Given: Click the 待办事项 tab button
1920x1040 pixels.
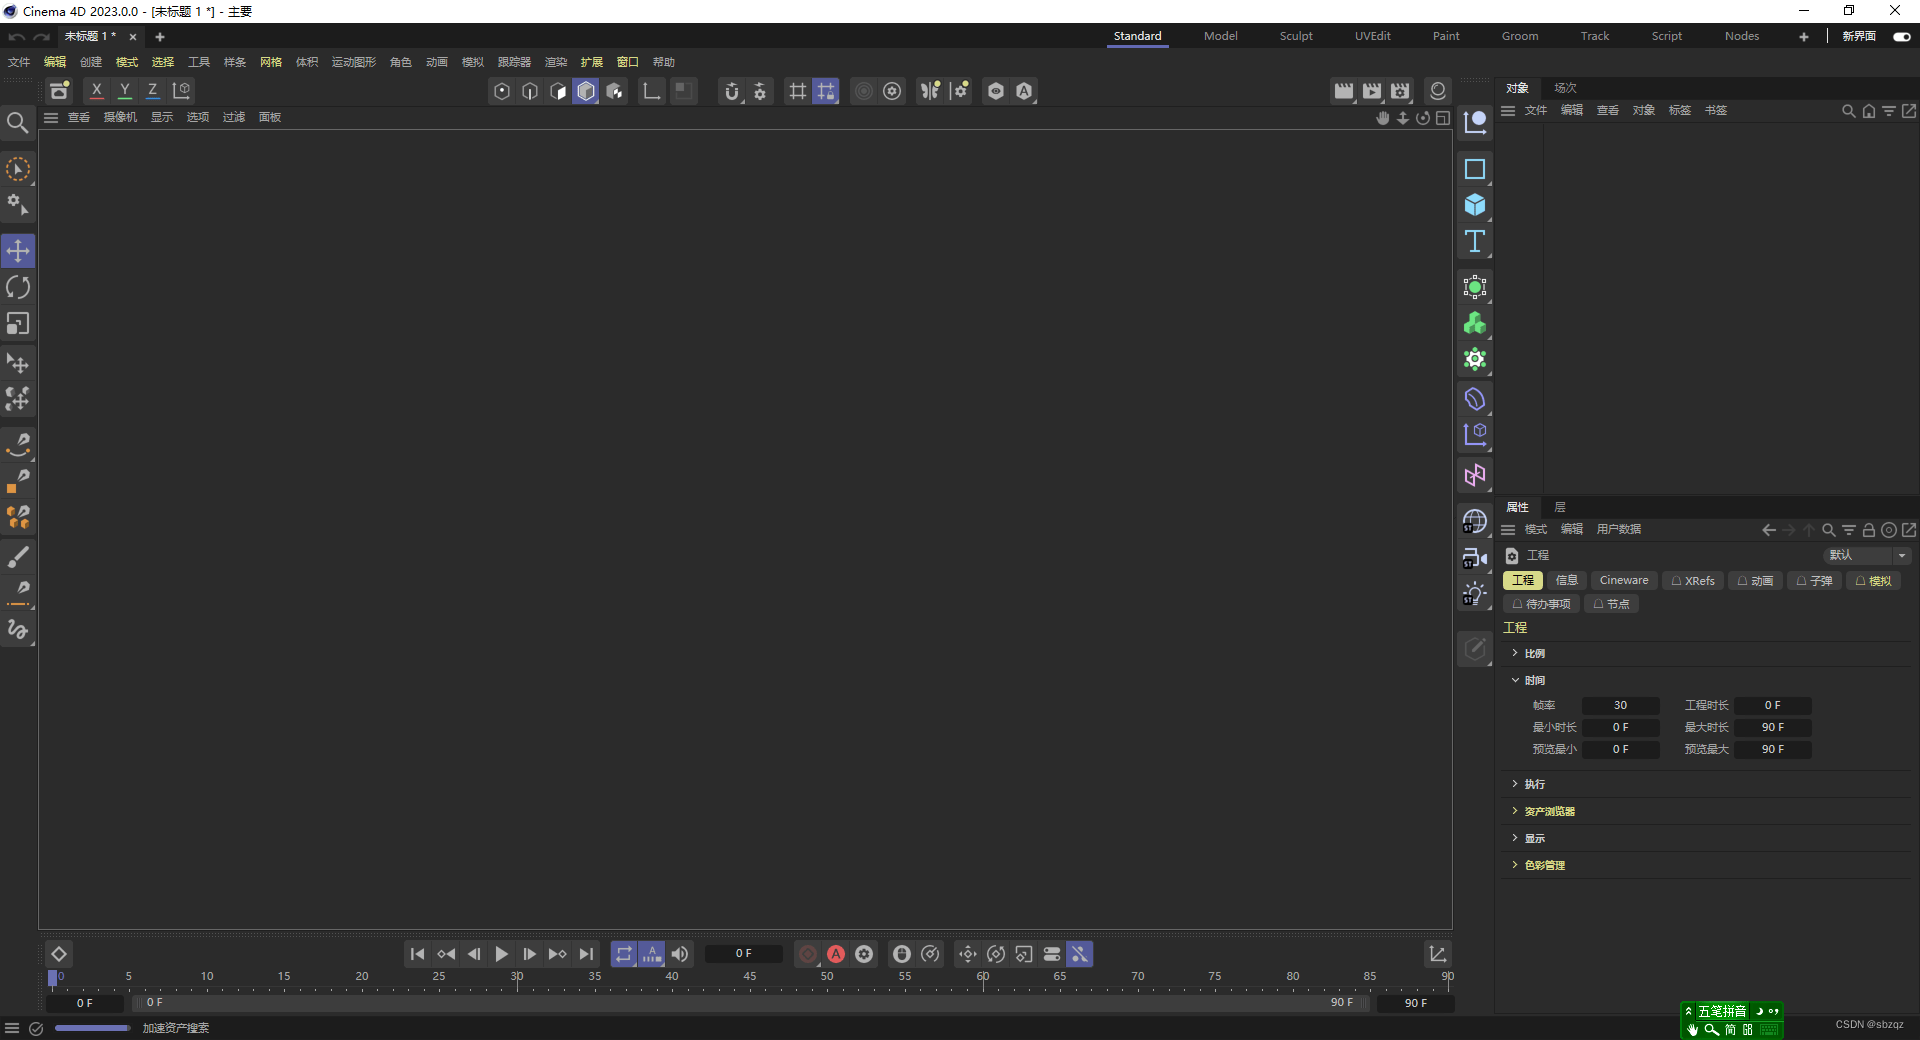Looking at the screenshot, I should tap(1541, 604).
